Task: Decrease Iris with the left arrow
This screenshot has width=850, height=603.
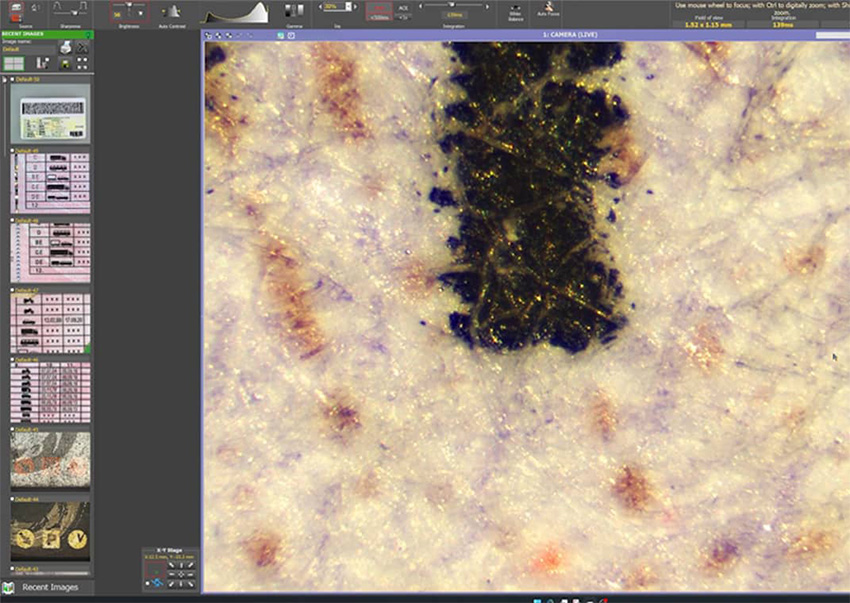Action: tap(320, 7)
